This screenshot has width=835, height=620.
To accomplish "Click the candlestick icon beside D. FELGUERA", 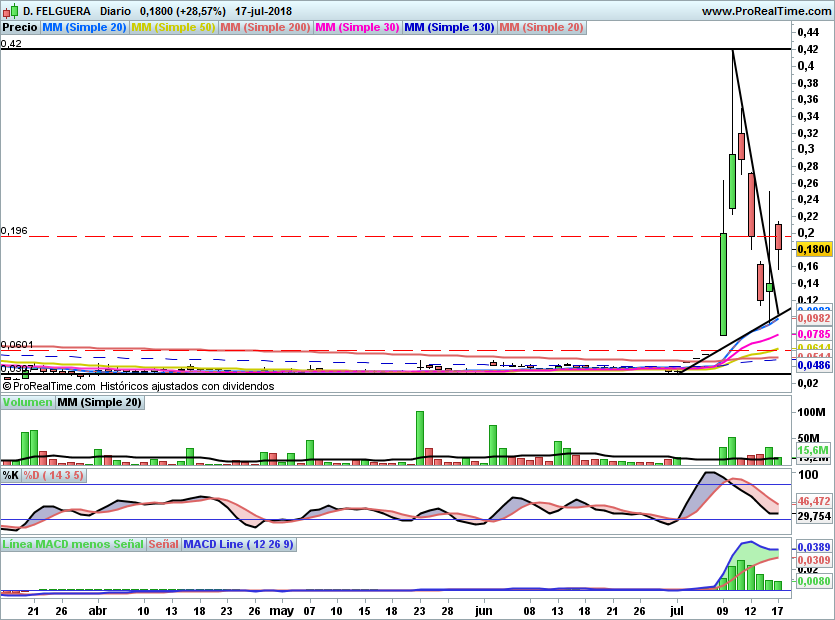I will coord(11,11).
